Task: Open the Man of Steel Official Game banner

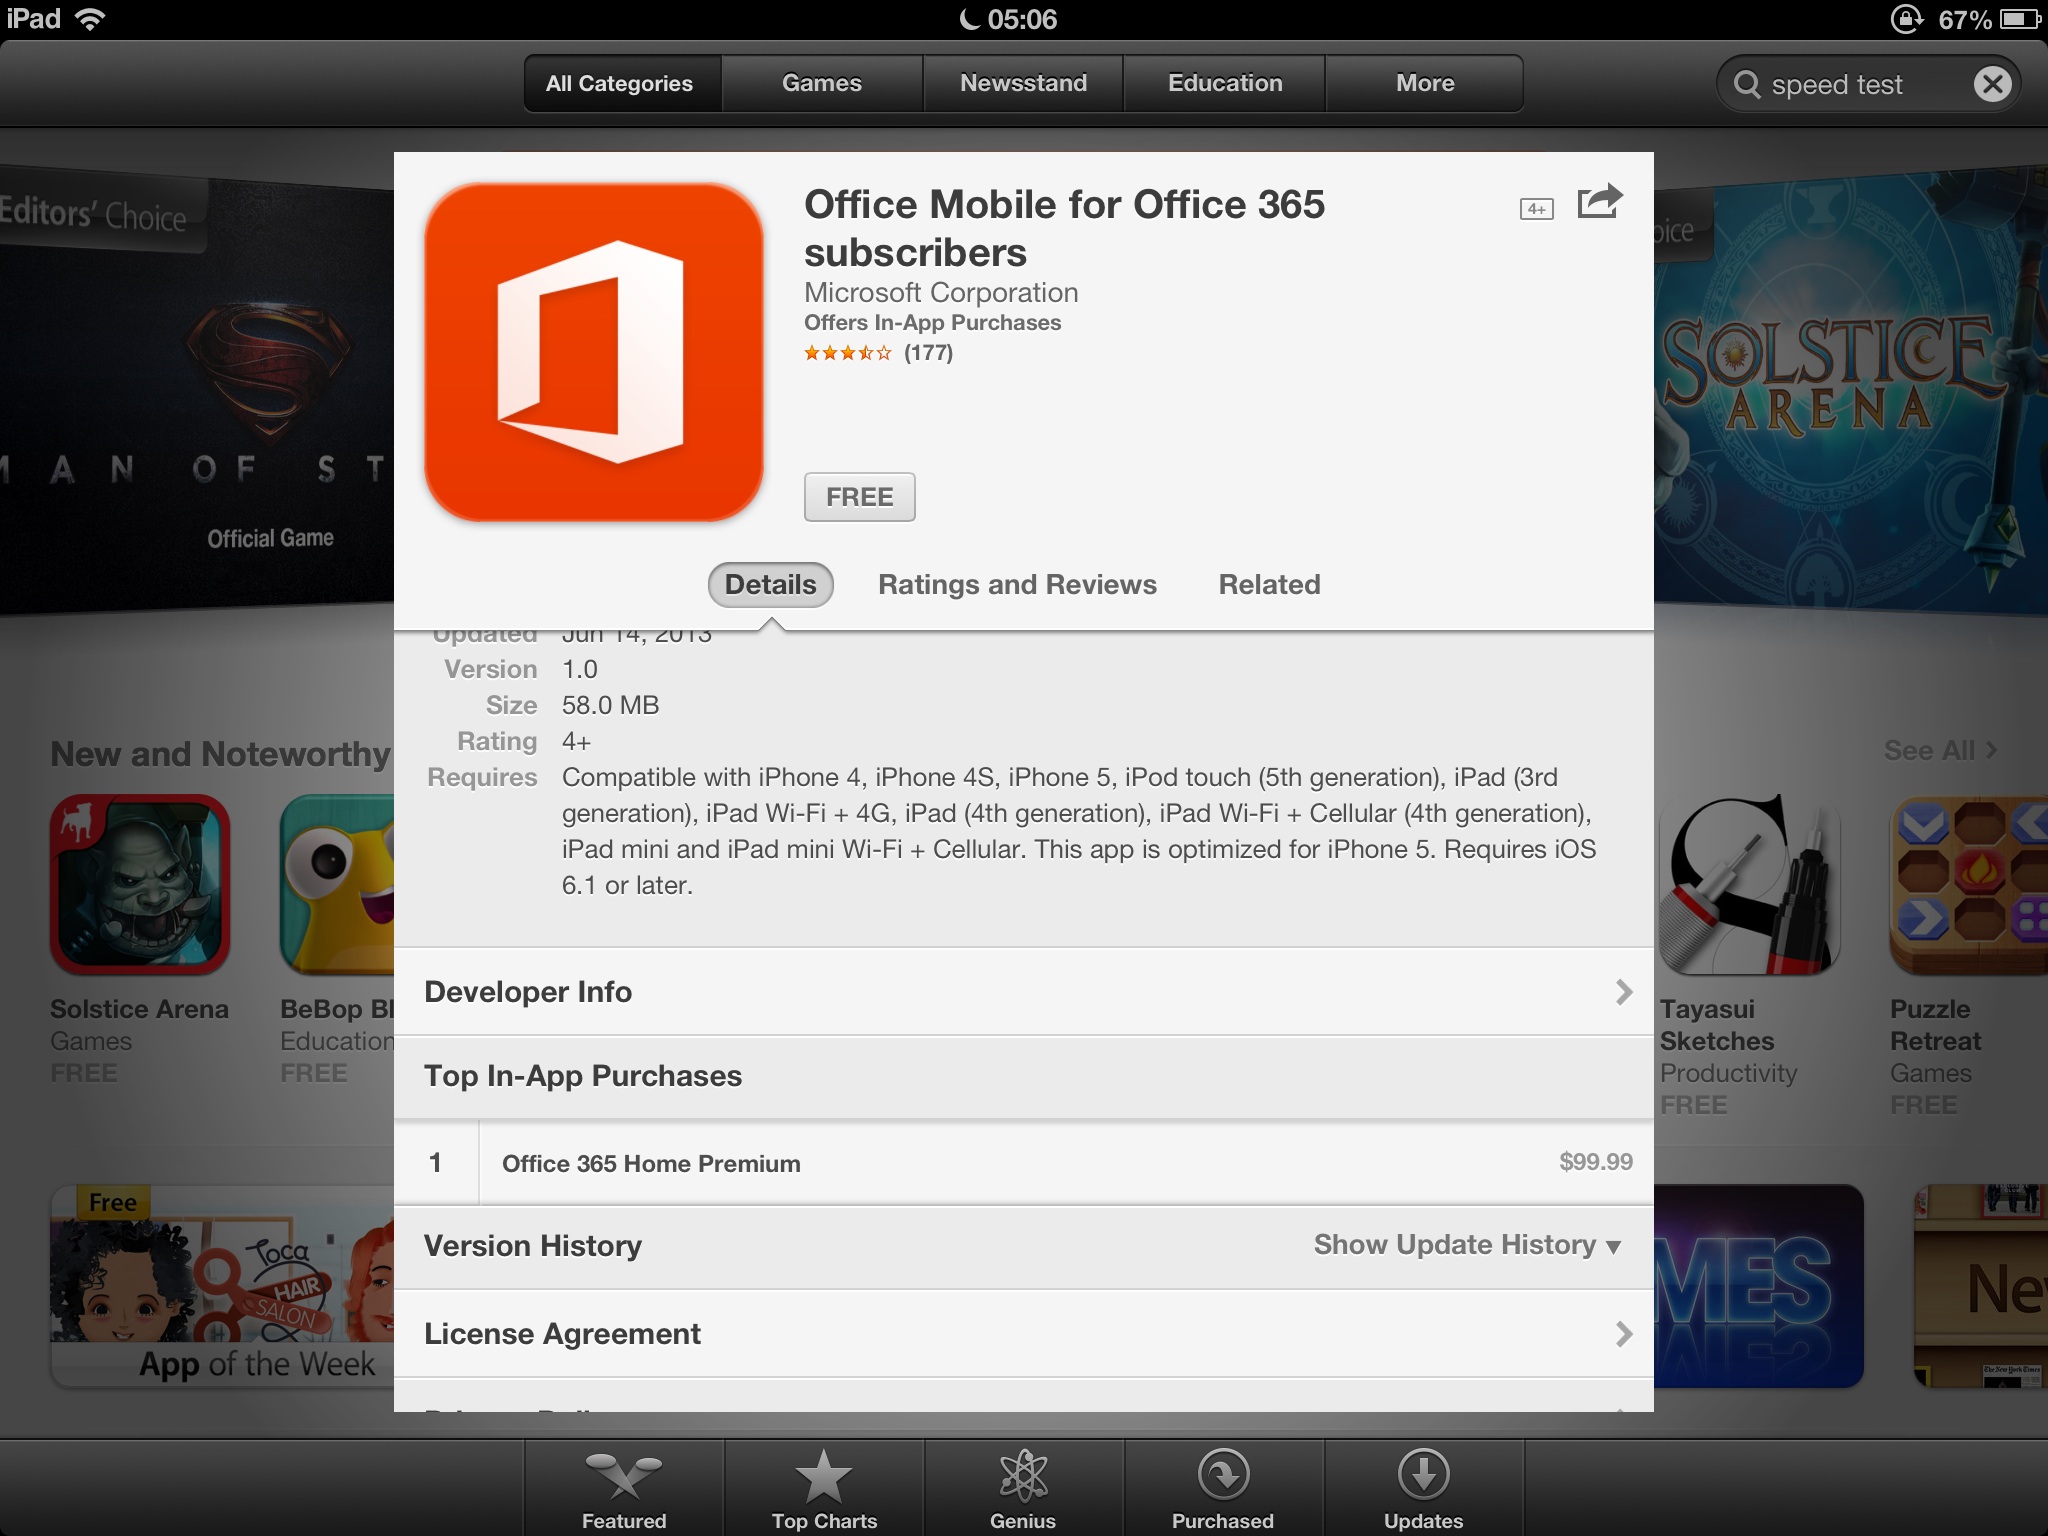Action: [x=197, y=390]
